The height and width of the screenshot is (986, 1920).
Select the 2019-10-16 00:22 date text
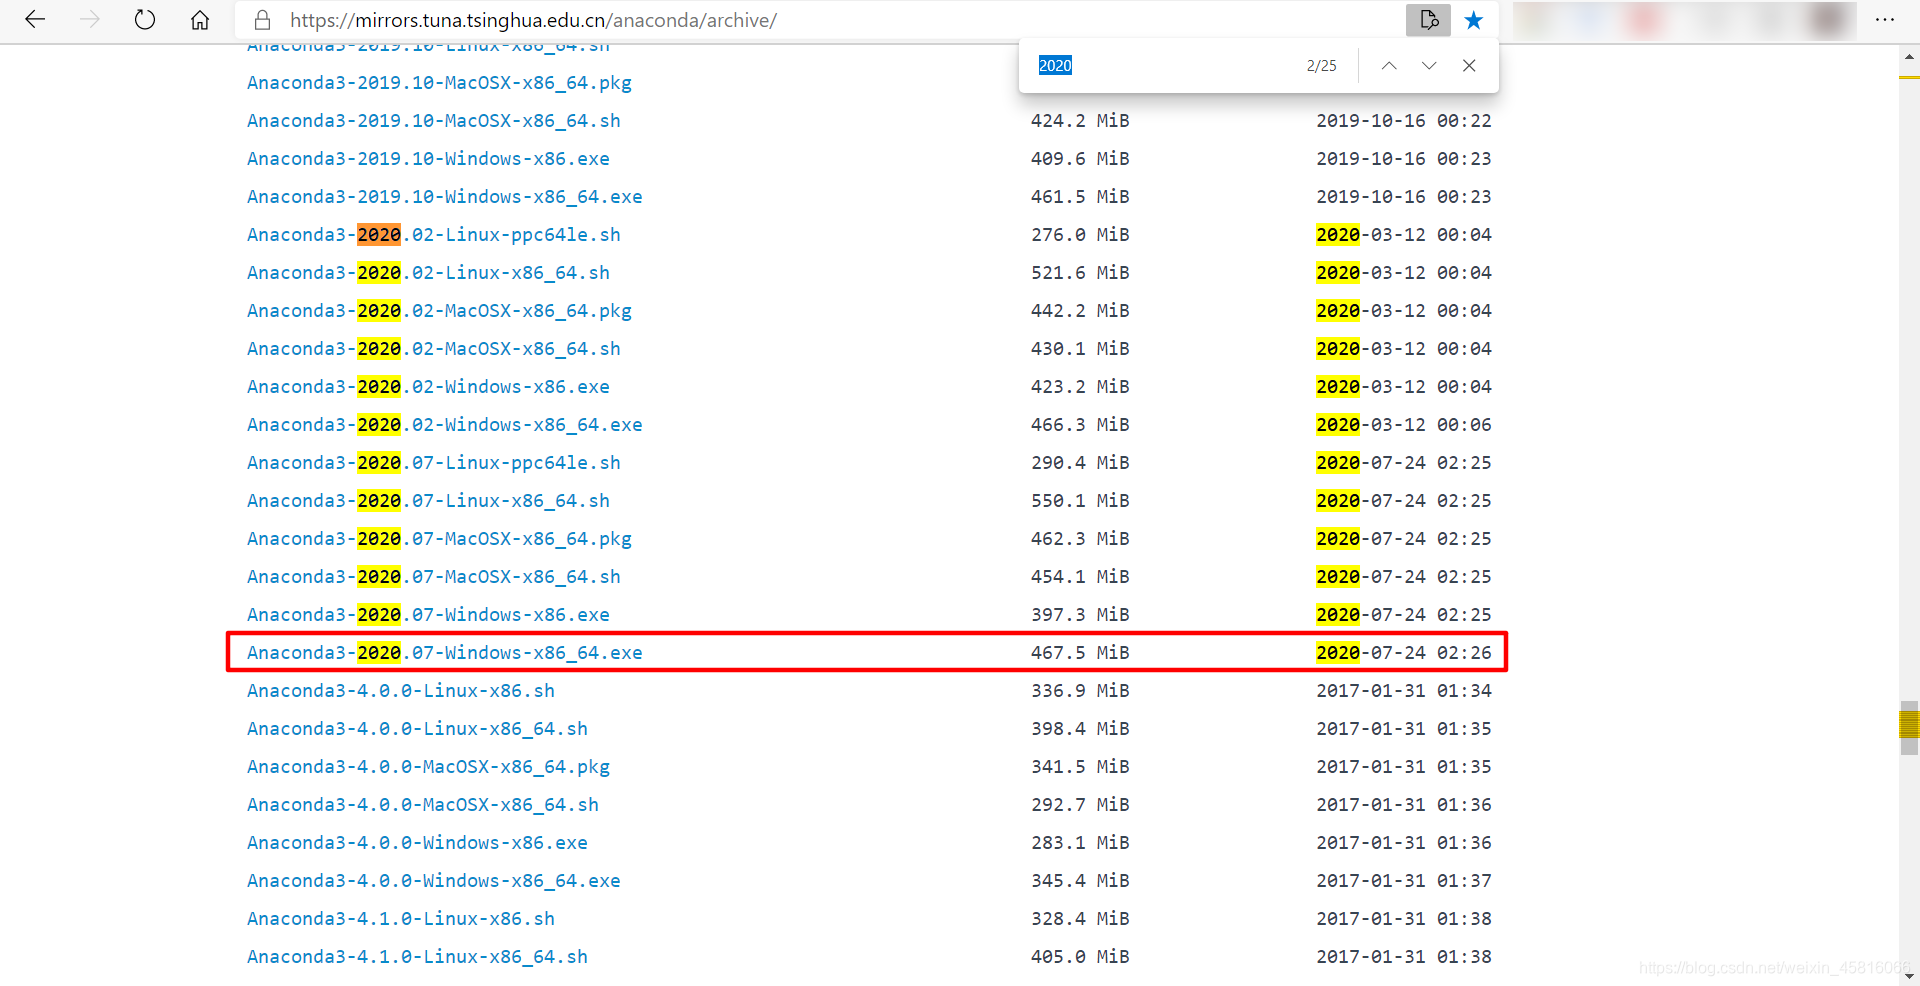pos(1404,121)
